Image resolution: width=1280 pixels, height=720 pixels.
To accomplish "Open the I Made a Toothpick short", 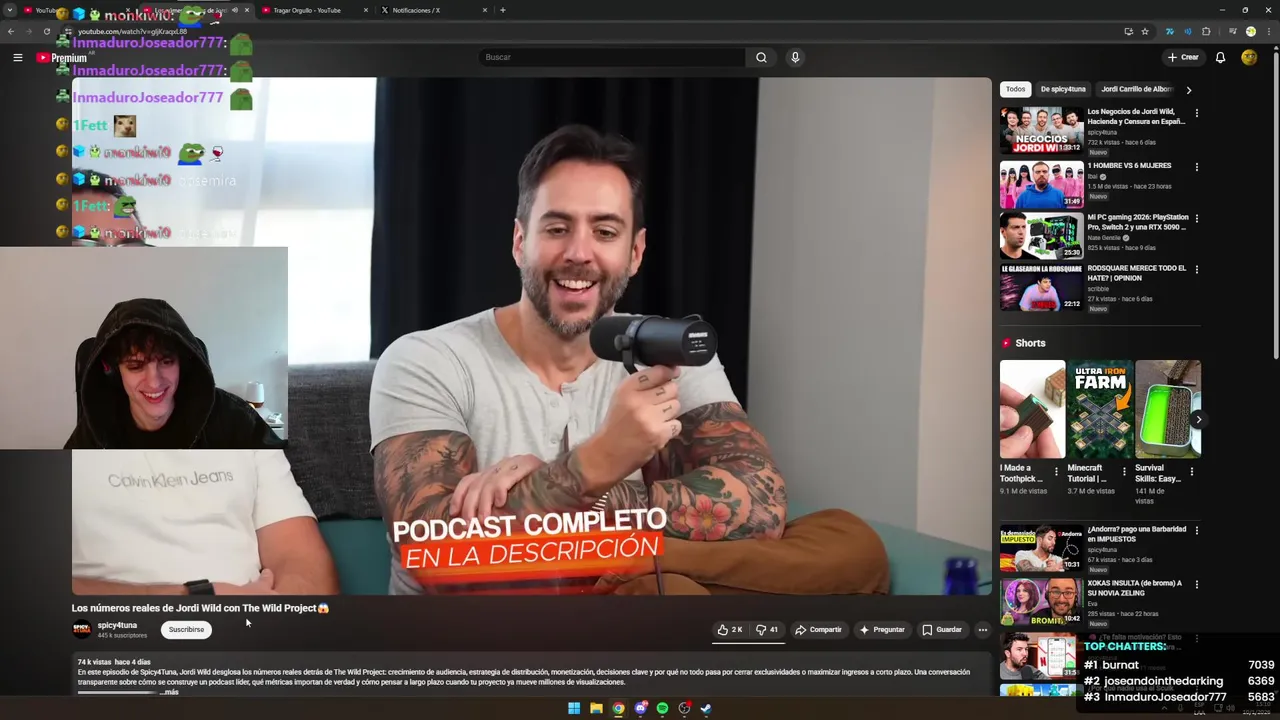I will [1032, 409].
